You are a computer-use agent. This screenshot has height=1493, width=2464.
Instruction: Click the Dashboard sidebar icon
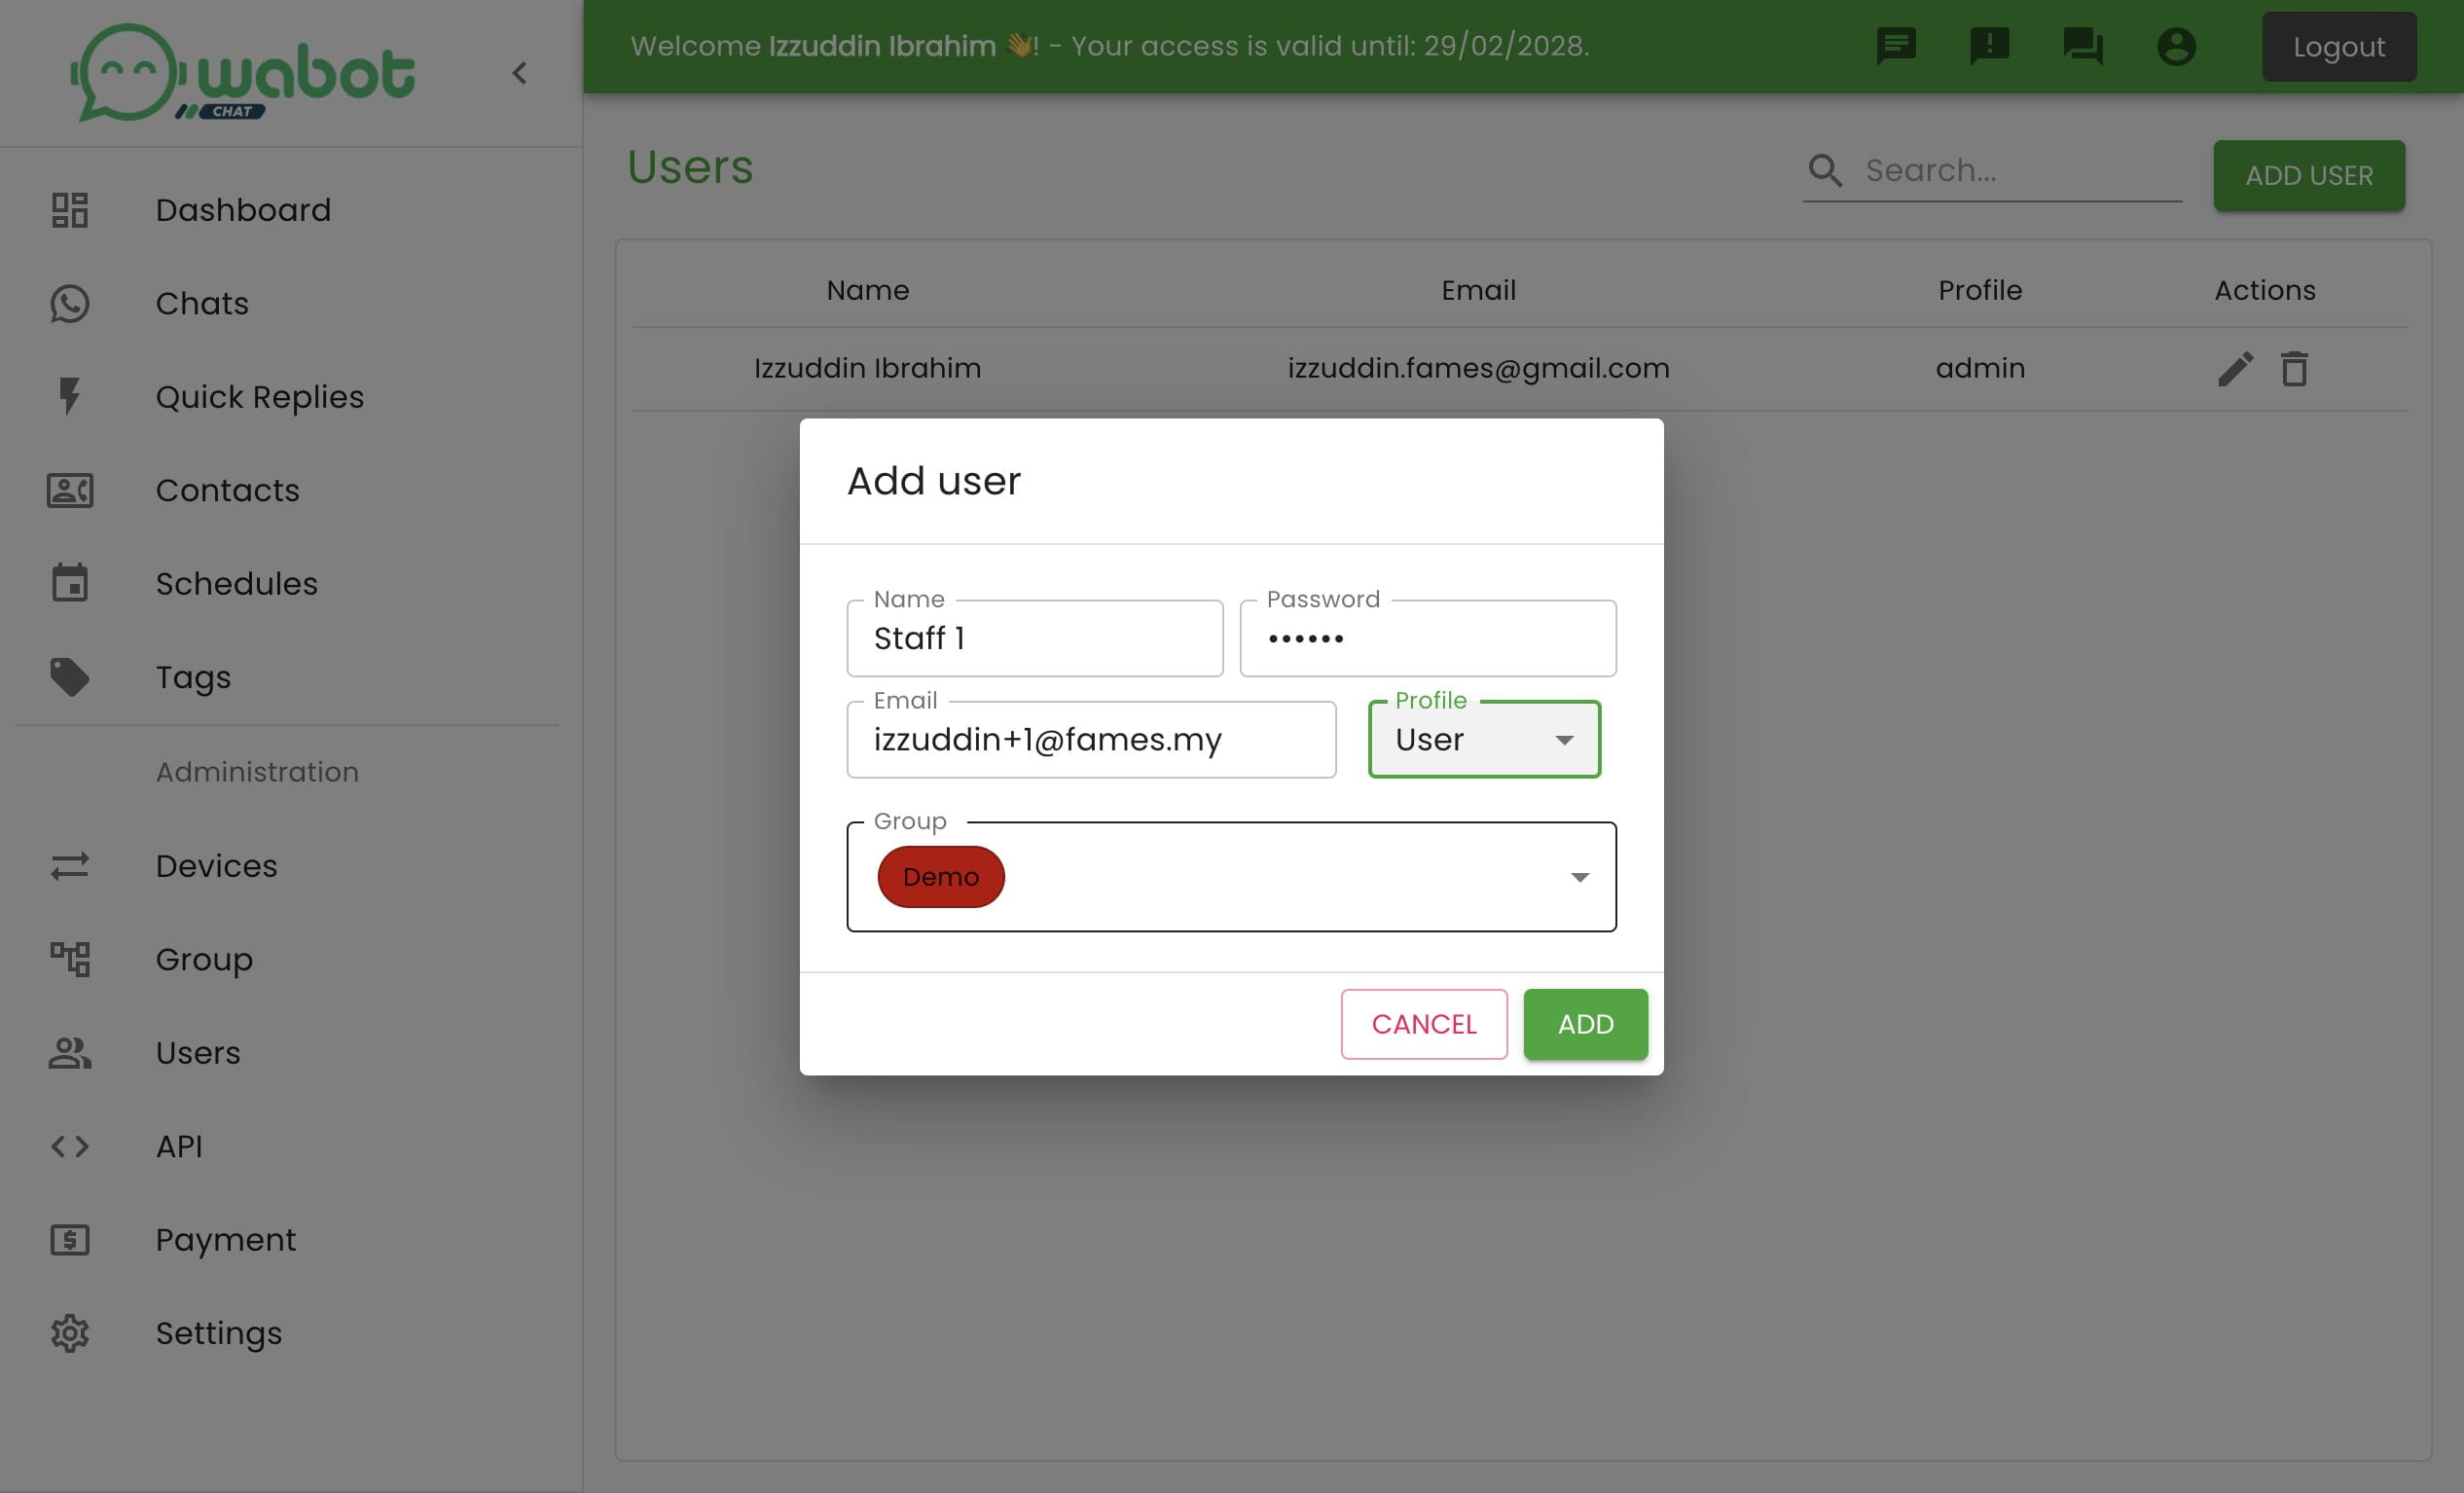[x=69, y=209]
